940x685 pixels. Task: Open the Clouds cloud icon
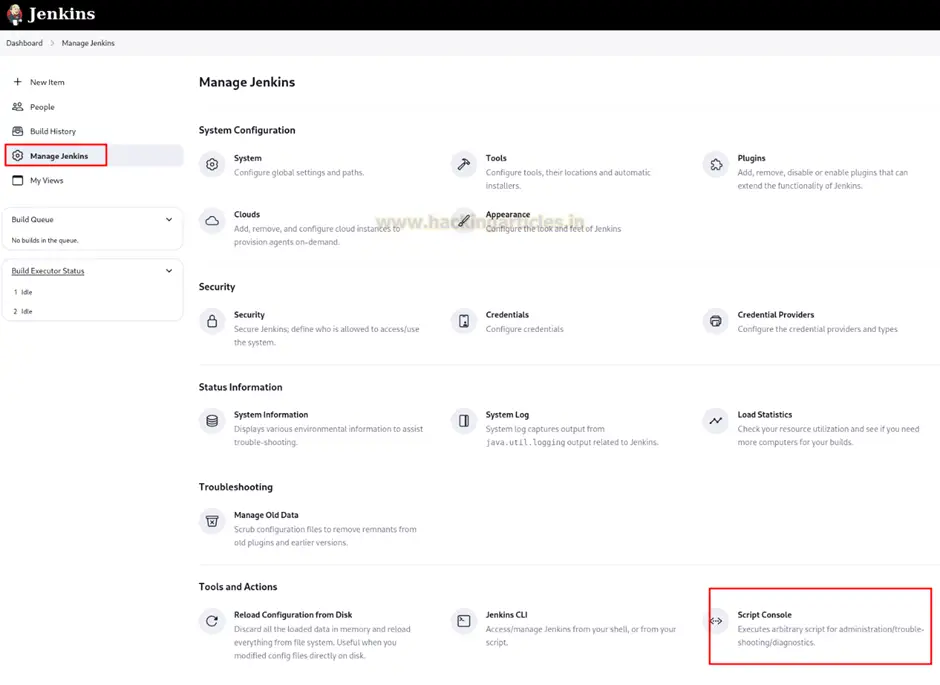tap(212, 221)
